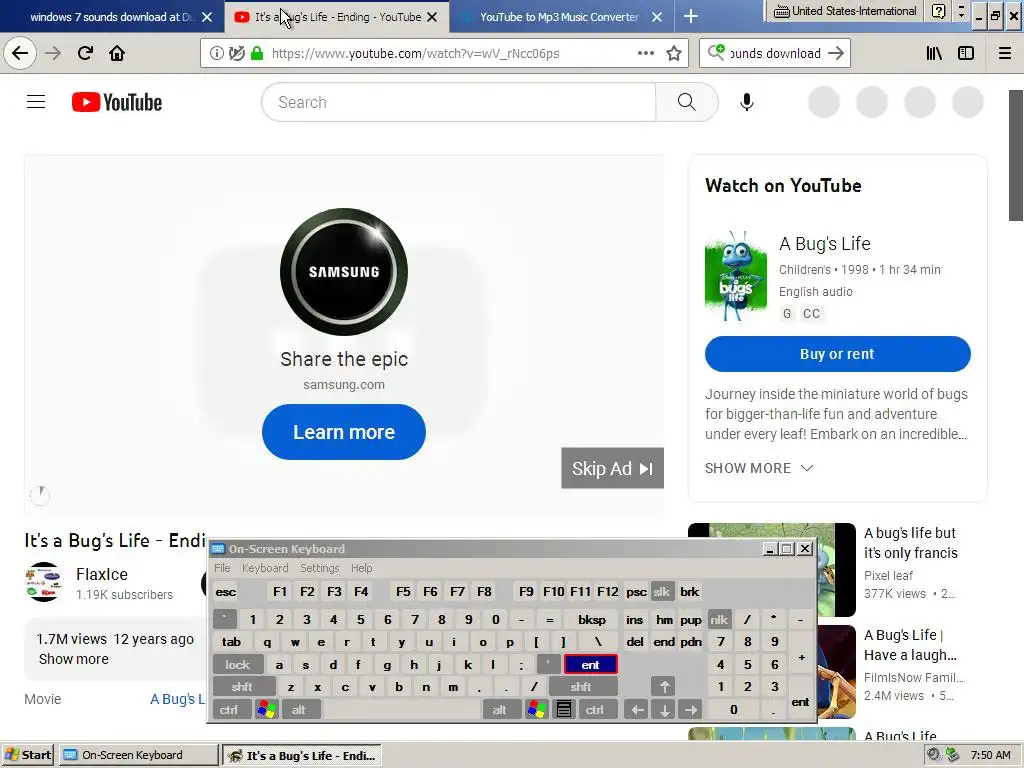This screenshot has height=768, width=1024.
Task: Toggle the nlk num lock key
Action: coord(719,620)
